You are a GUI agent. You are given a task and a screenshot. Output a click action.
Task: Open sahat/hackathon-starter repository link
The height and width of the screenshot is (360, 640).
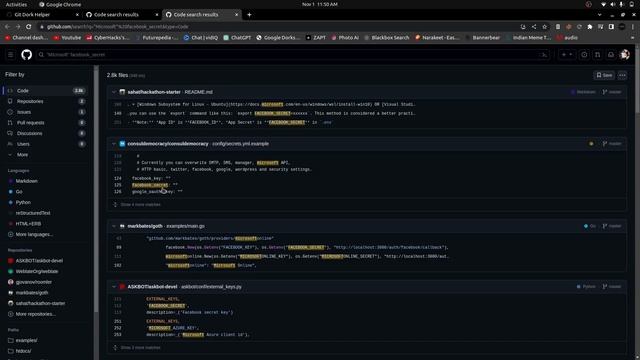(x=154, y=92)
